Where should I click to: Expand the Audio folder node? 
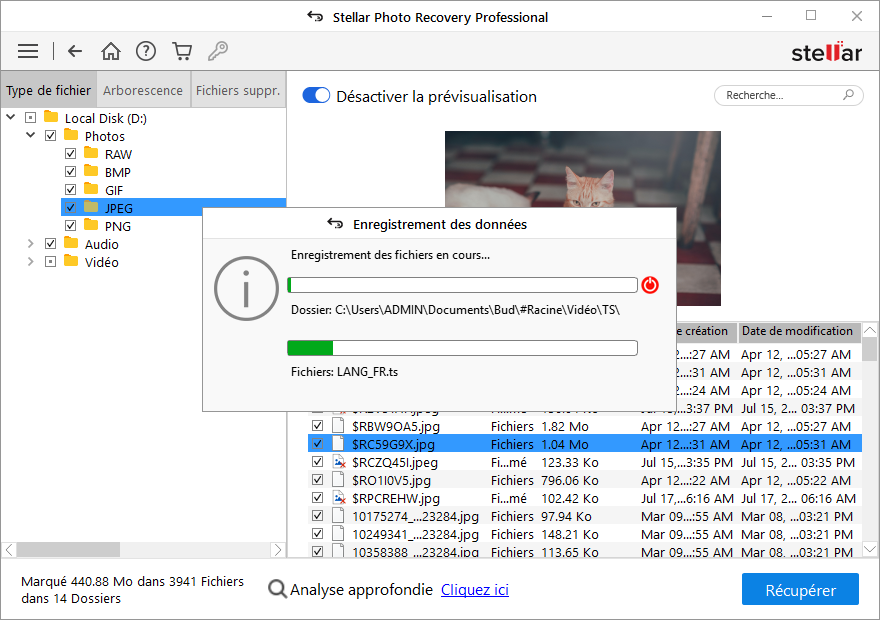[x=30, y=244]
